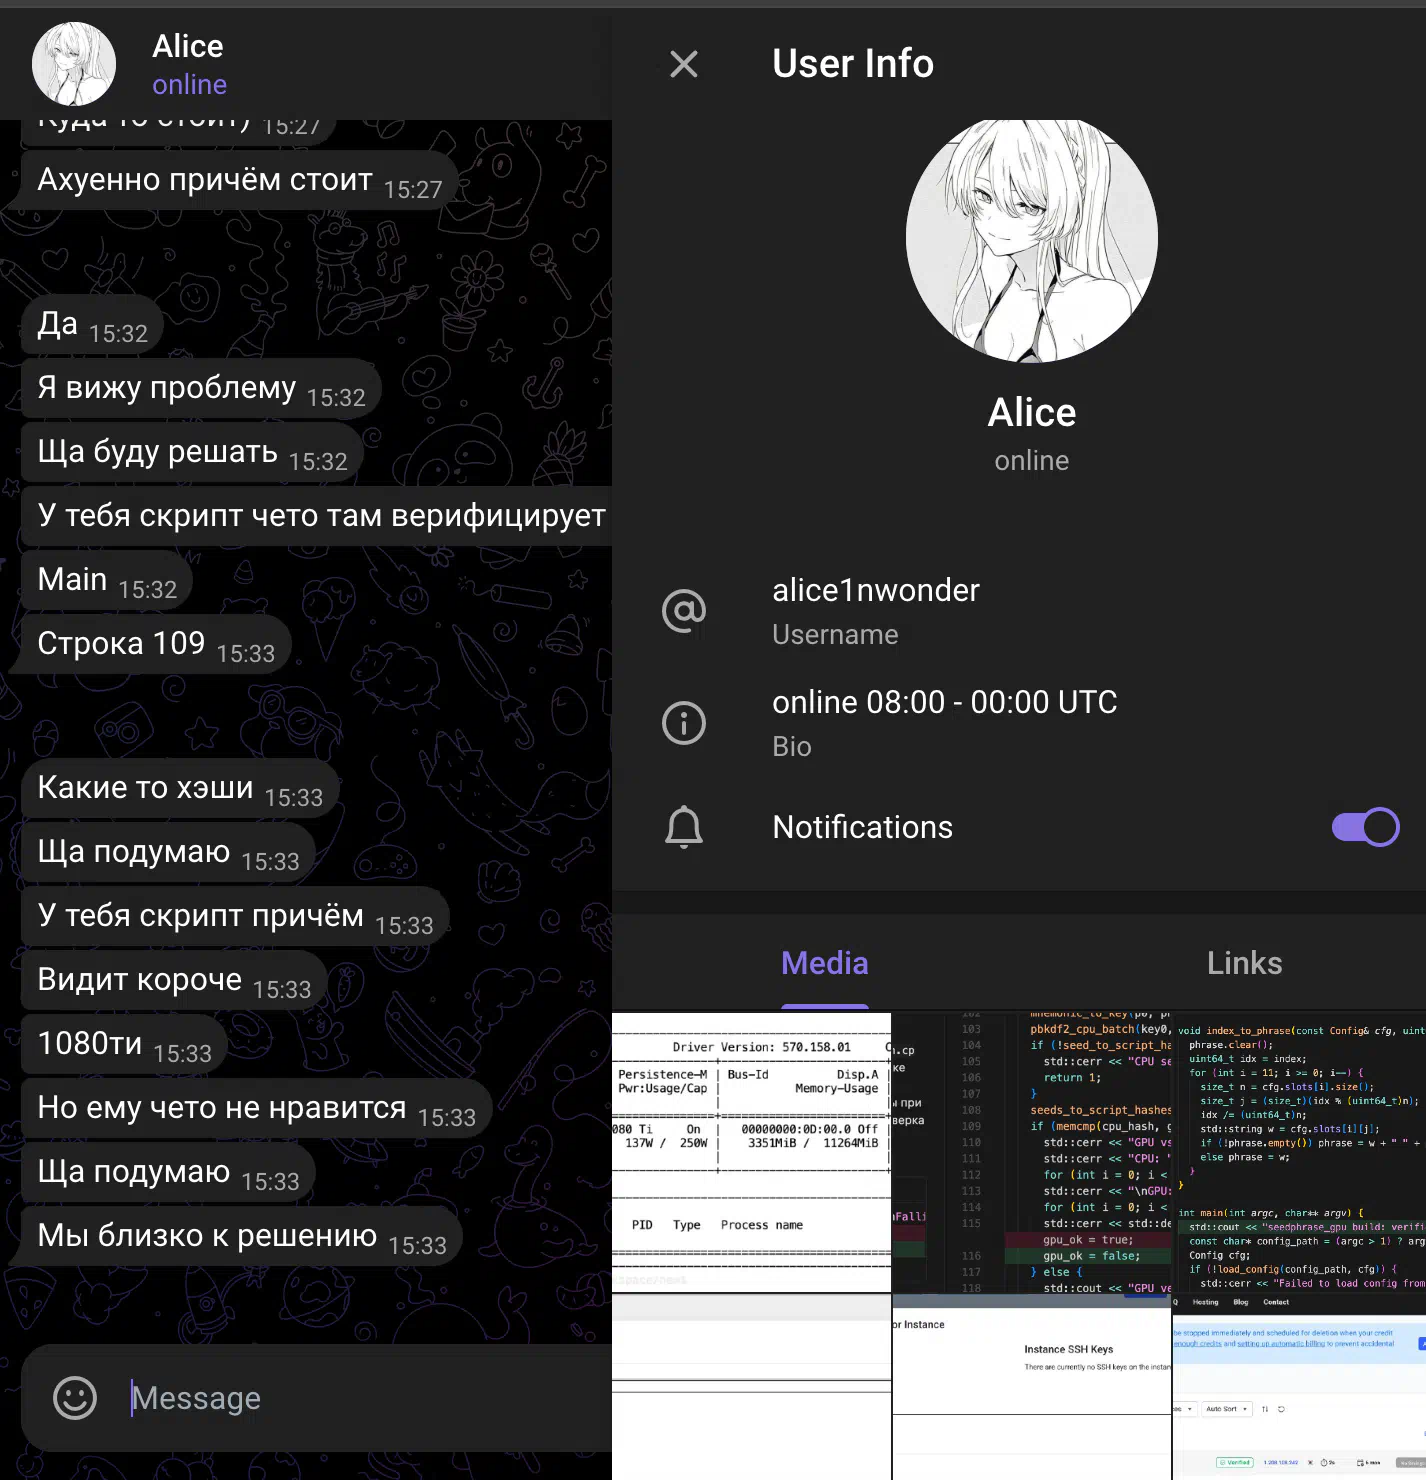Image resolution: width=1426 pixels, height=1480 pixels.
Task: View Alice's large profile photo
Action: click(x=1031, y=238)
